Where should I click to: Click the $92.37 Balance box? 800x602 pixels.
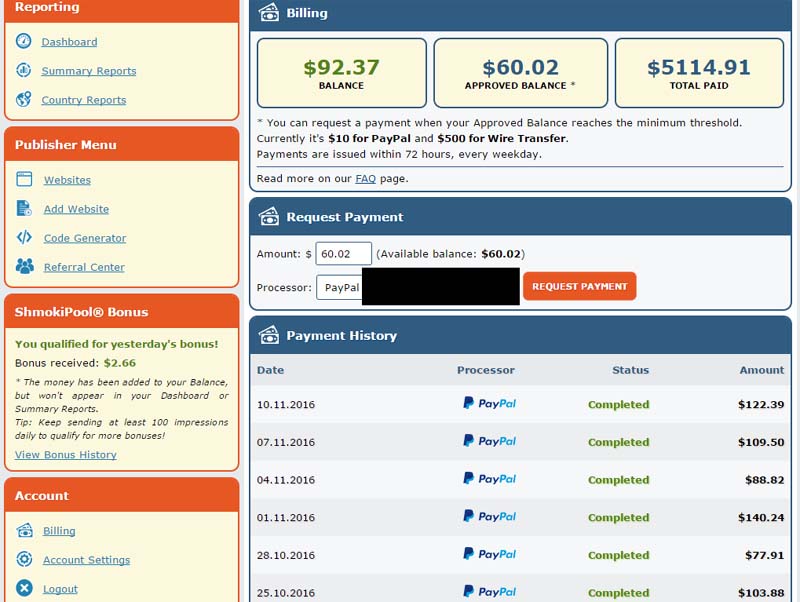coord(342,73)
